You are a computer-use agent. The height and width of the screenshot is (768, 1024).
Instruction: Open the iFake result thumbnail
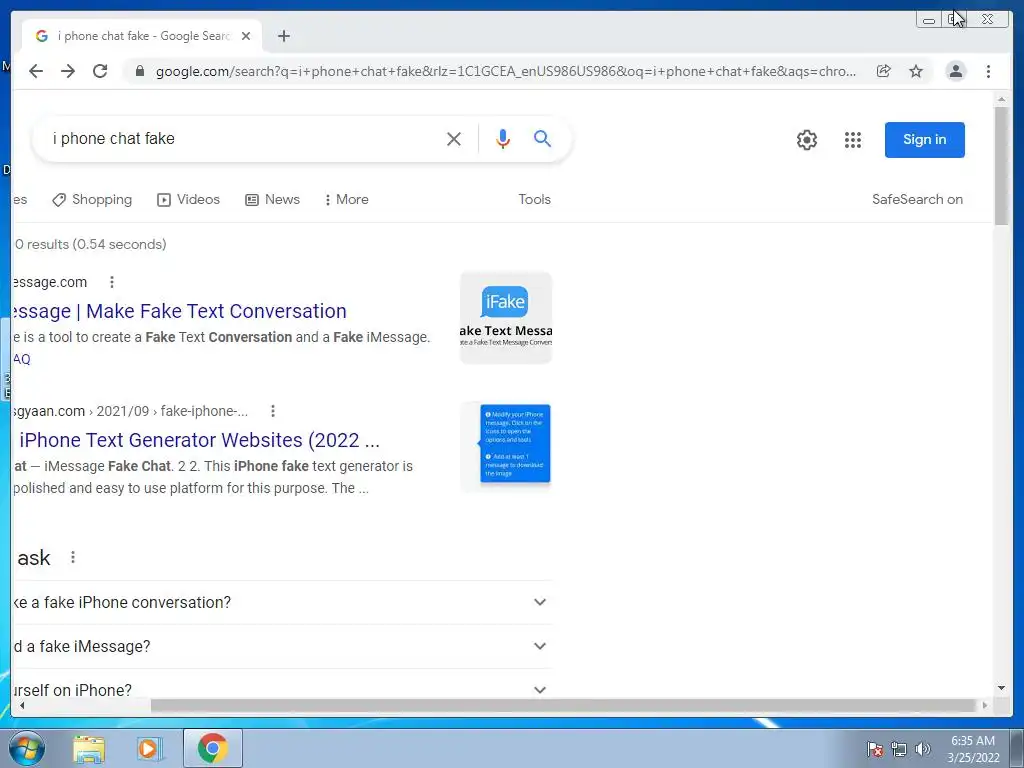[505, 317]
